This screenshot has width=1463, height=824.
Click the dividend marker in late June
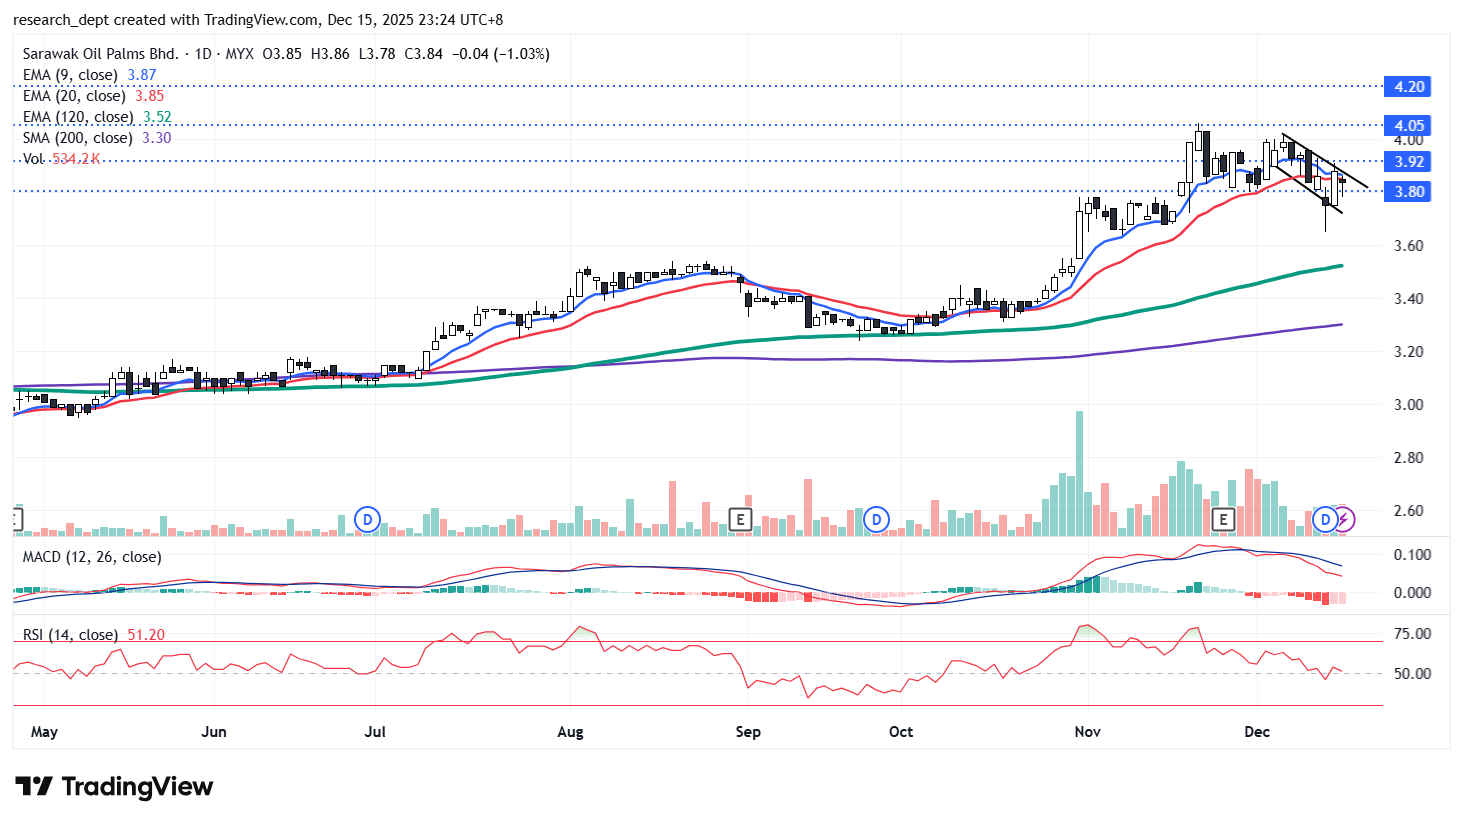pyautogui.click(x=368, y=520)
